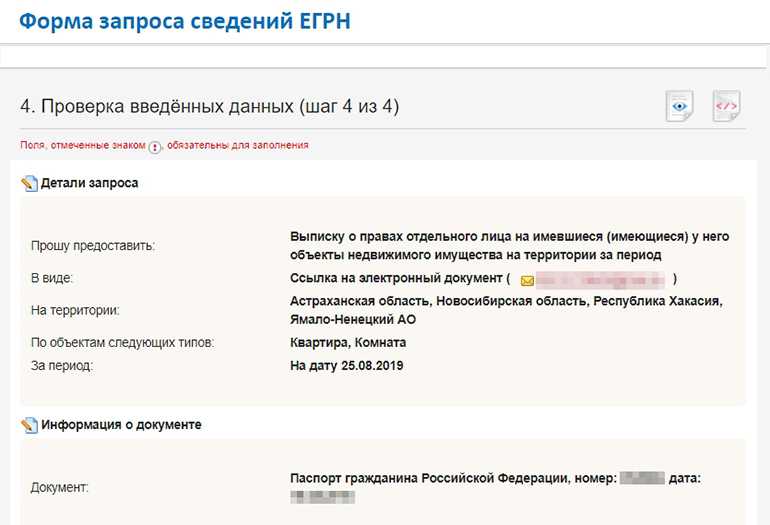Click the blurred email address after the envelope
Image resolution: width=770 pixels, height=525 pixels.
600,280
